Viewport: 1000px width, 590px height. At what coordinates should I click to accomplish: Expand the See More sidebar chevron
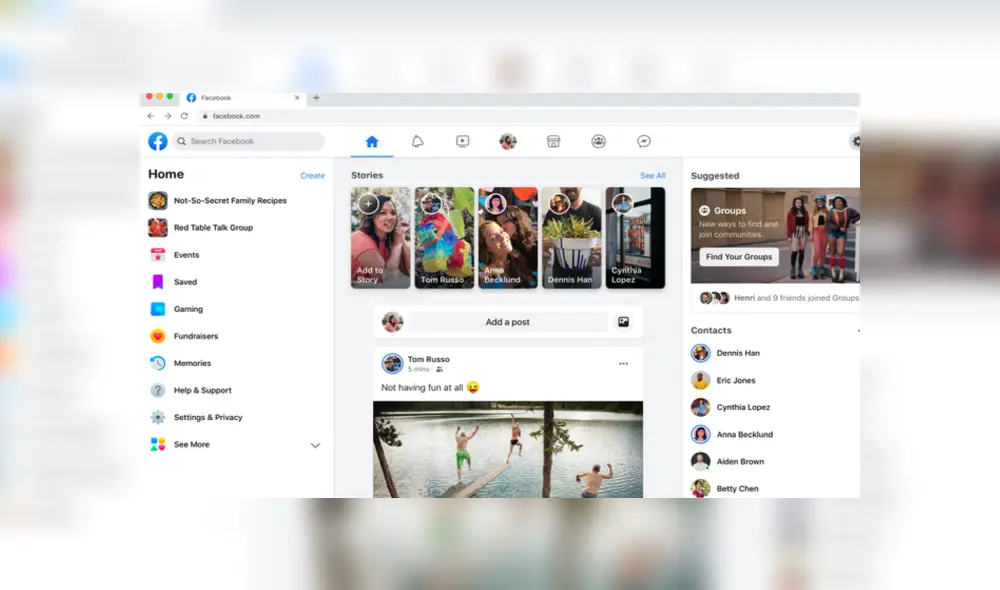315,444
